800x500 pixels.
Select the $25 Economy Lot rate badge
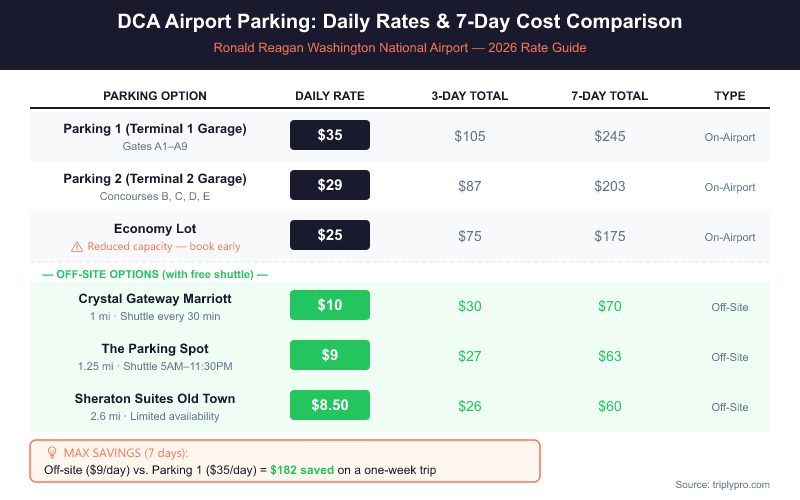[x=330, y=235]
